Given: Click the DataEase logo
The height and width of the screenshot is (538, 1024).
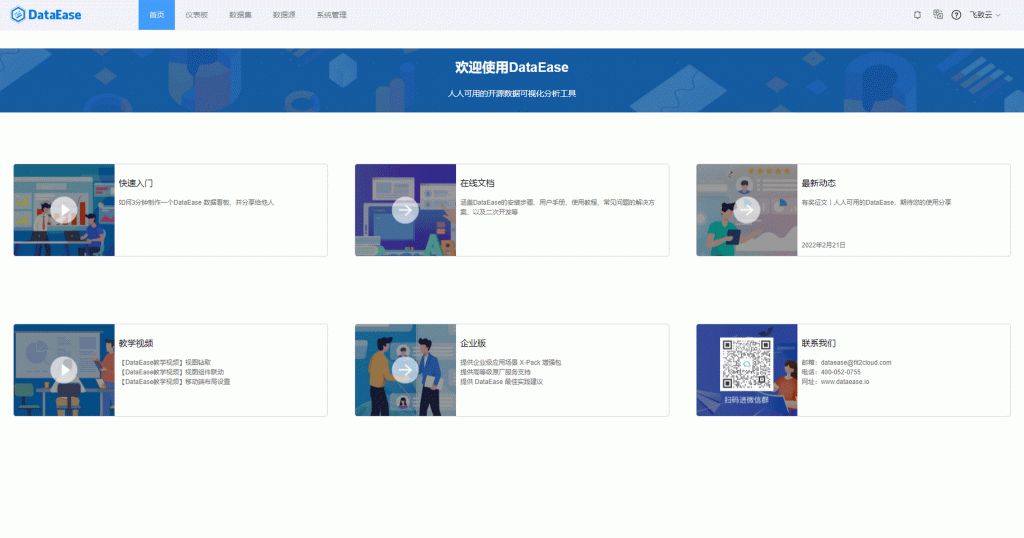Looking at the screenshot, I should click(x=46, y=14).
